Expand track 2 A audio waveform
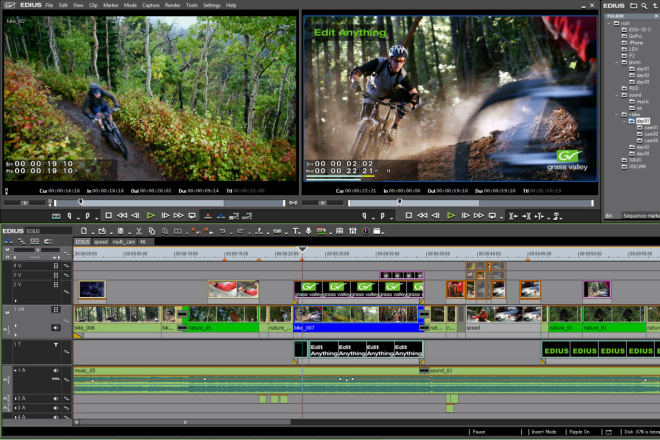 (16, 398)
